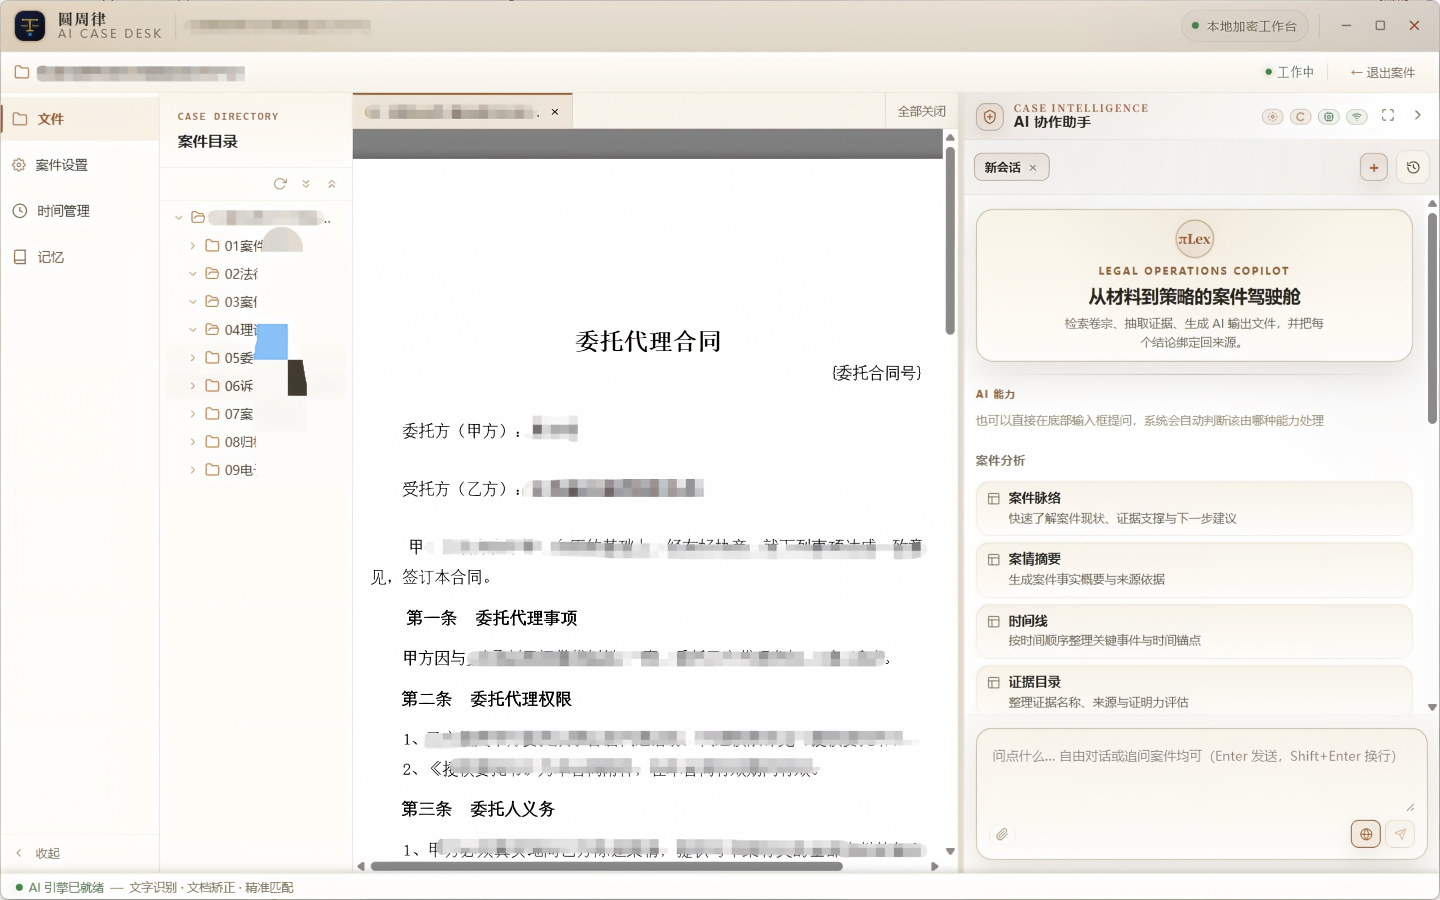Click the document's vertical scrollbar thumb
The height and width of the screenshot is (900, 1440).
coord(950,241)
